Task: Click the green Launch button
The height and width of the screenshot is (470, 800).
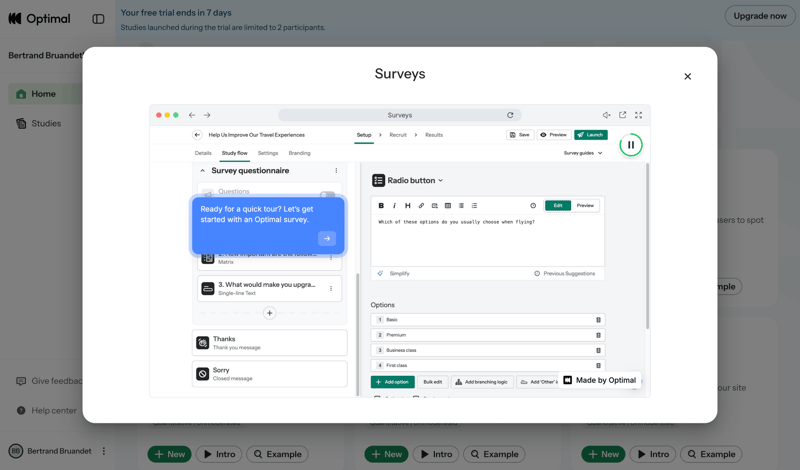Action: point(590,135)
